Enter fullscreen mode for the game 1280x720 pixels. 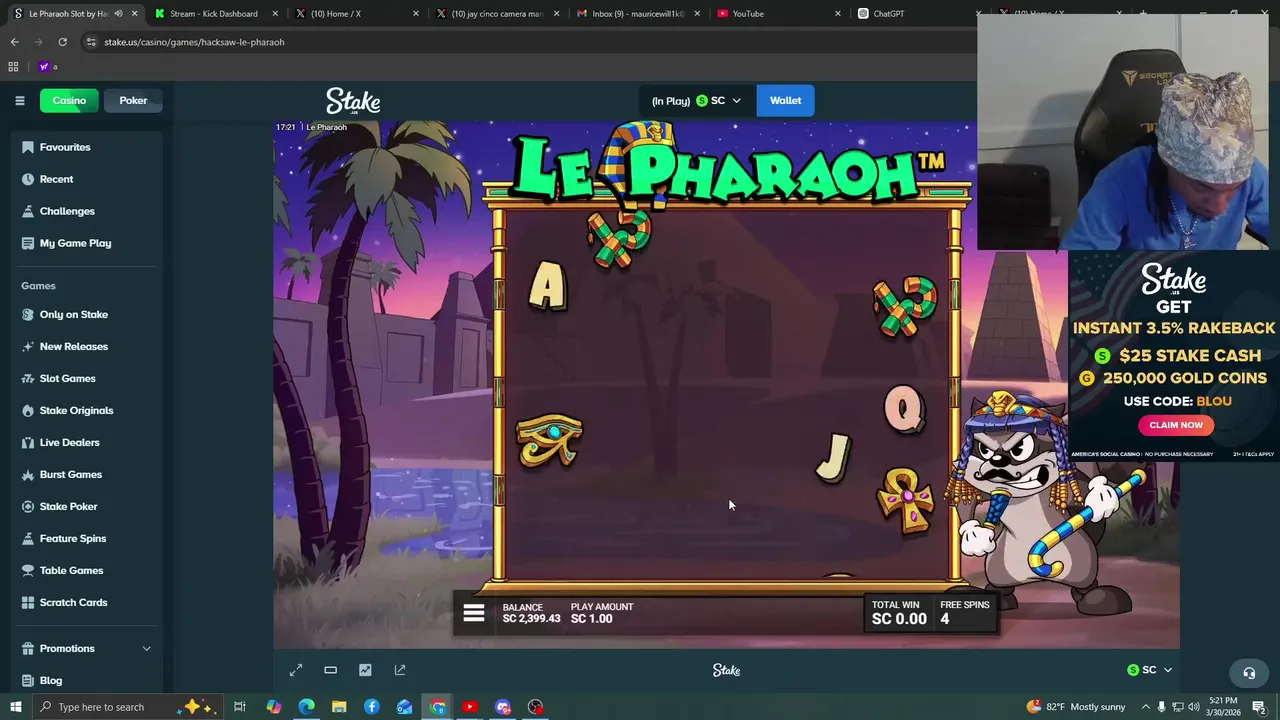(x=296, y=670)
